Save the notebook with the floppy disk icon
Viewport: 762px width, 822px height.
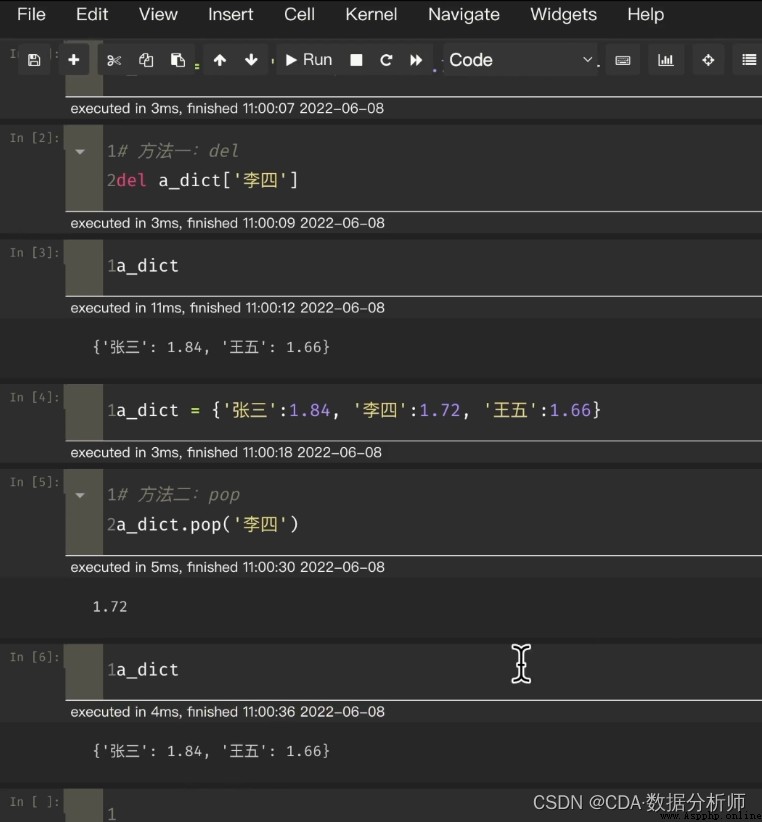pos(34,60)
